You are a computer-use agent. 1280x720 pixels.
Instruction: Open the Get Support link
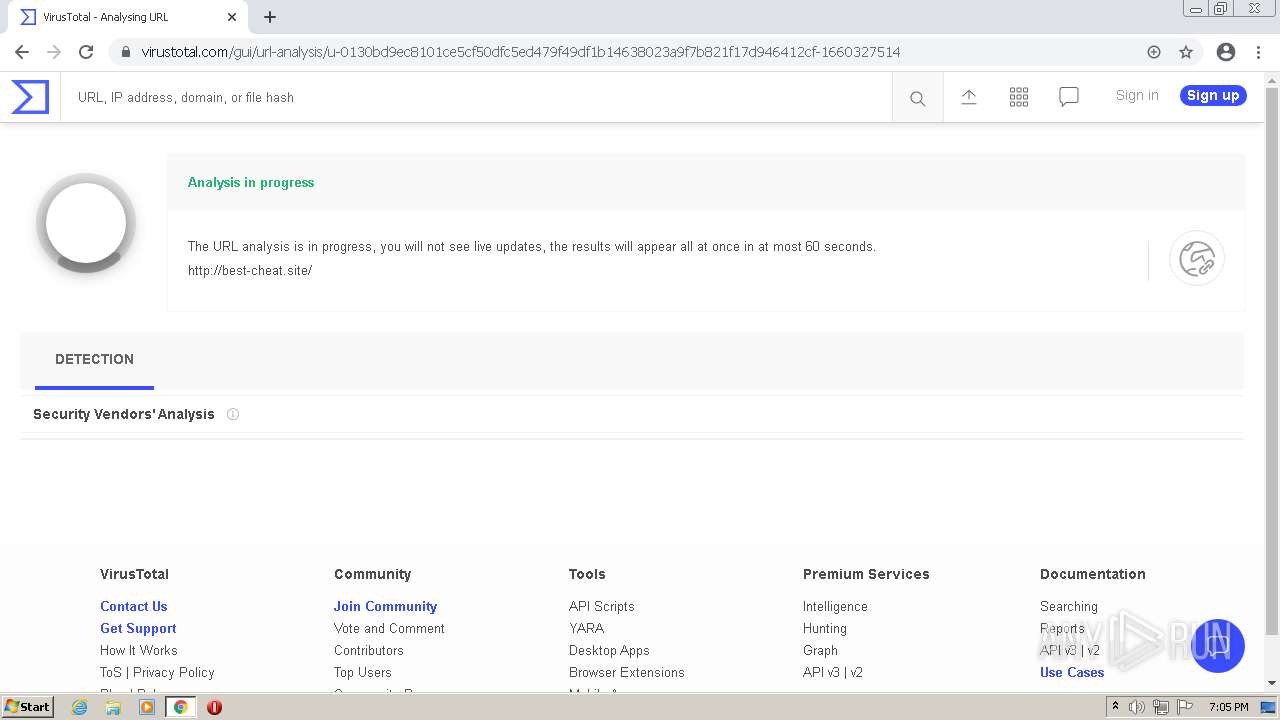click(138, 628)
